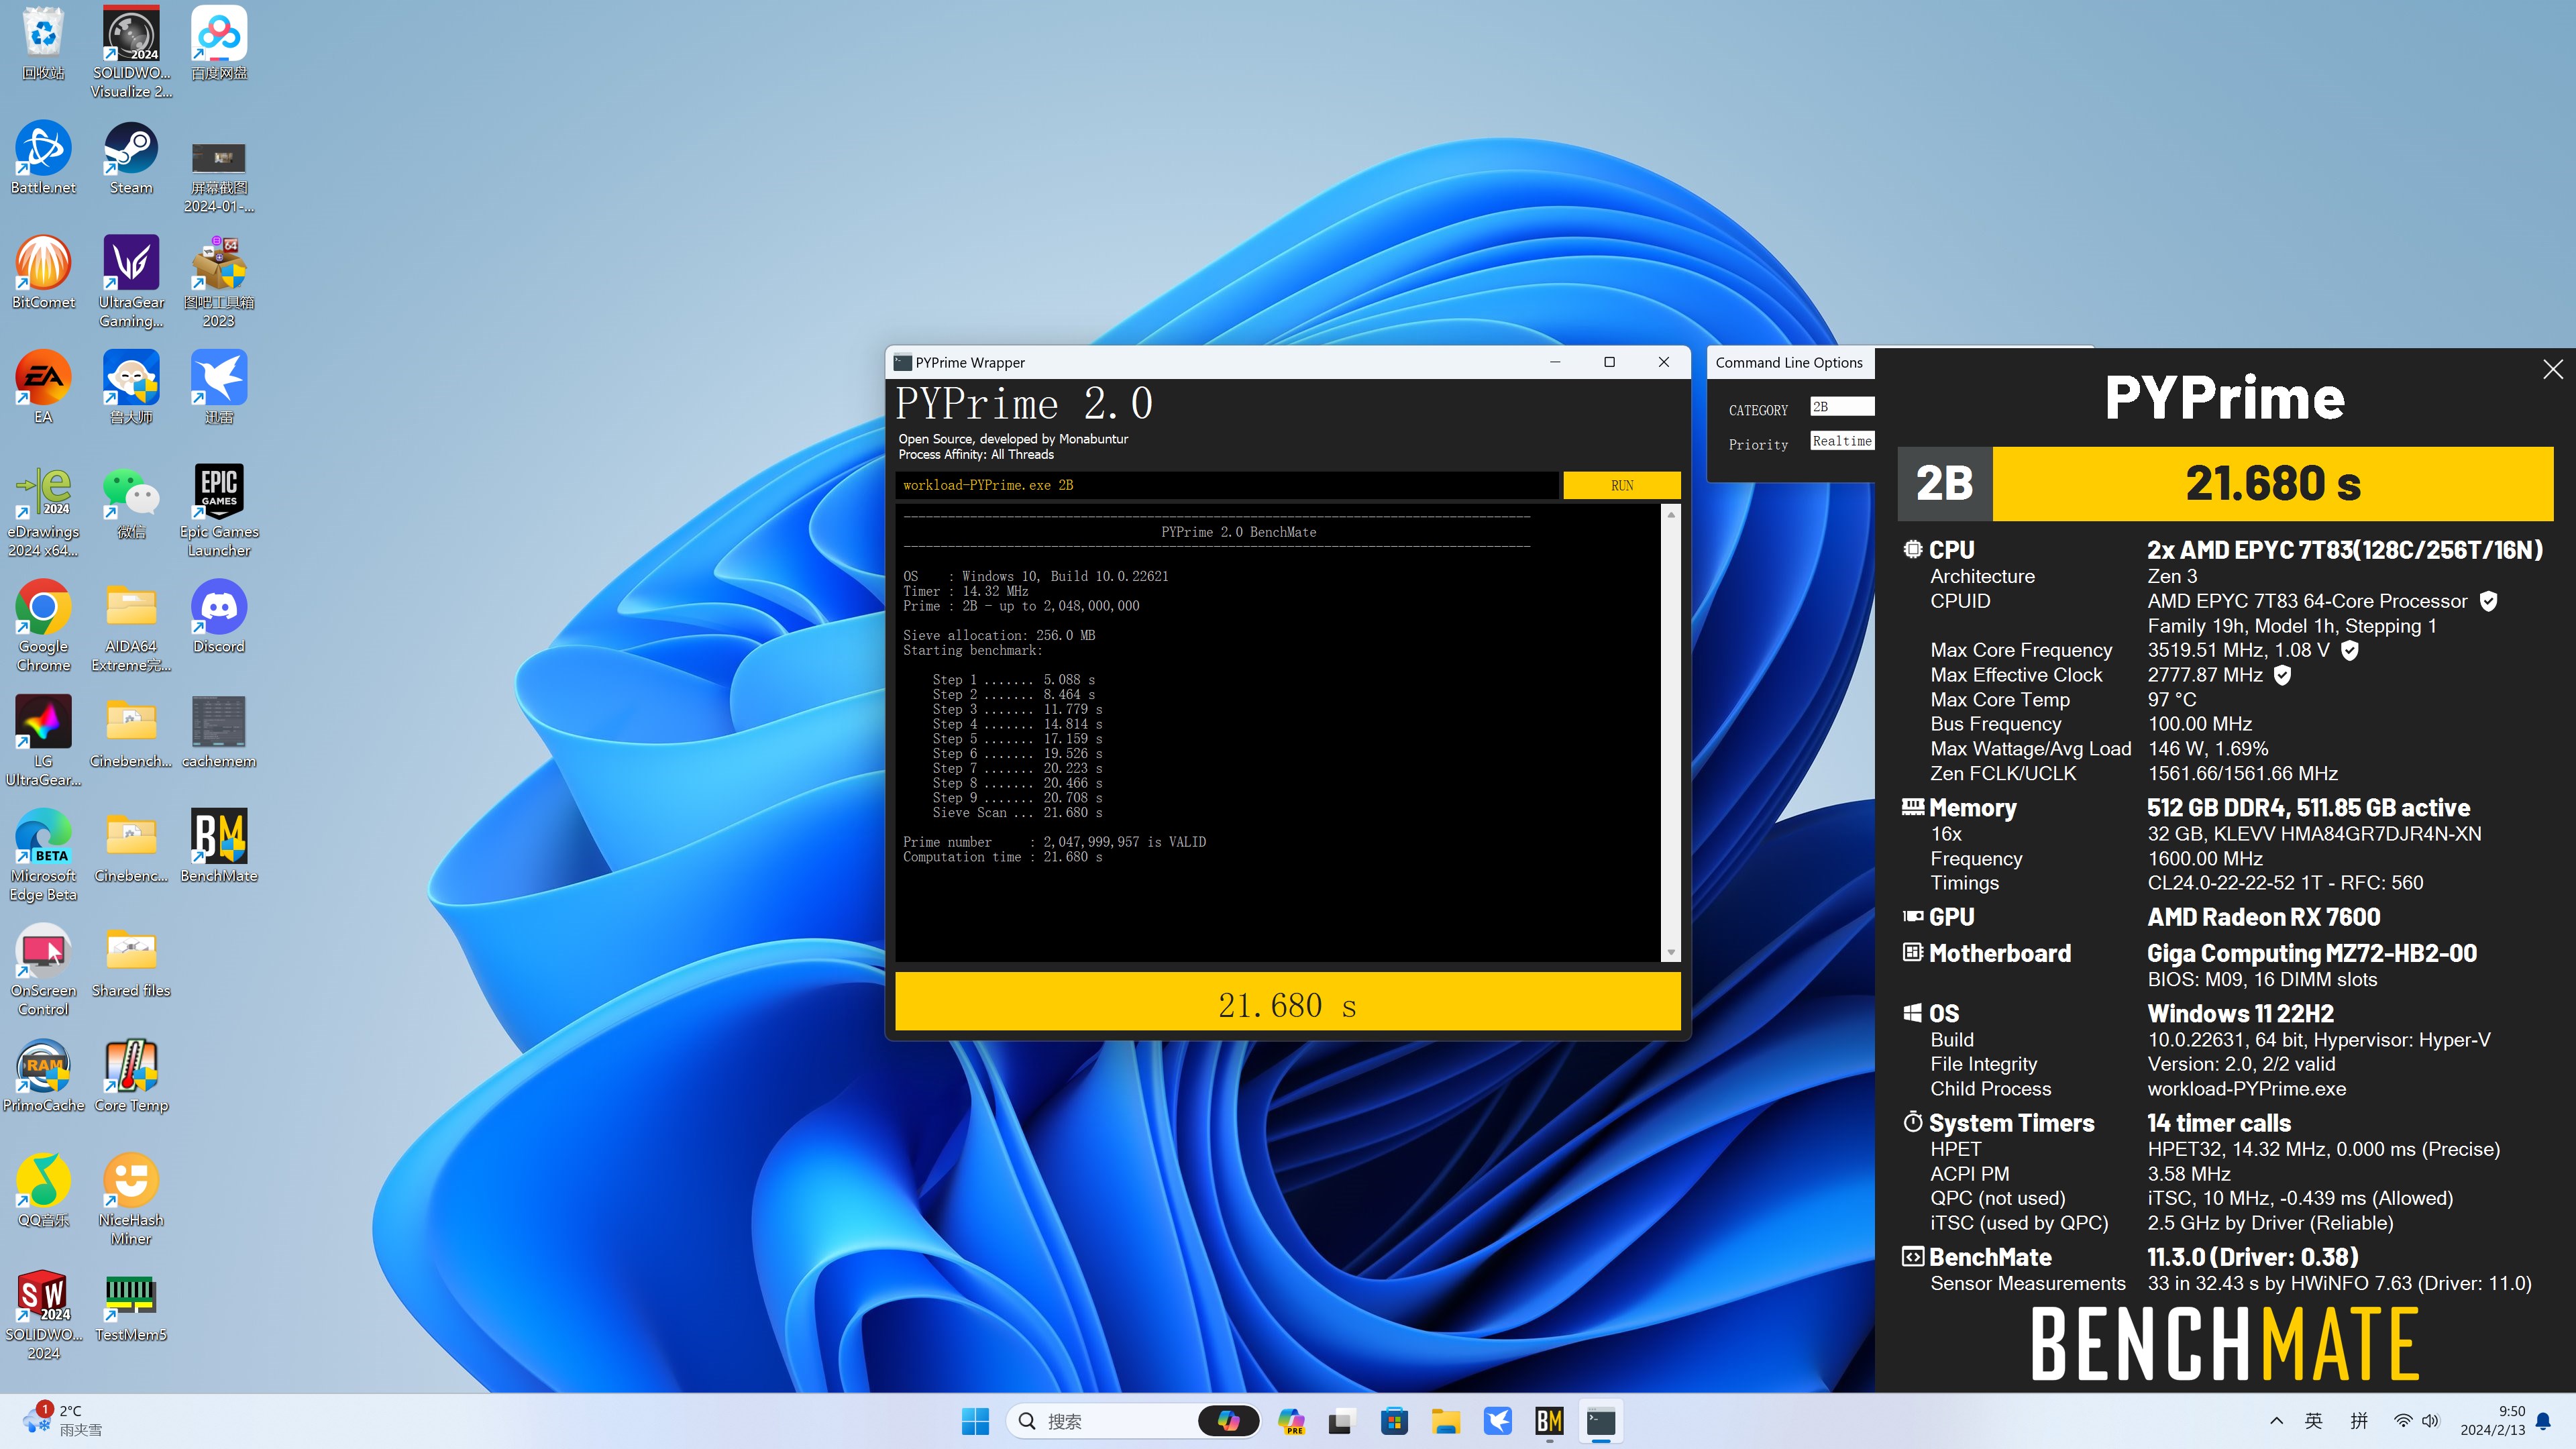The height and width of the screenshot is (1449, 2576).
Task: Click scroll-down arrow in PYPrime console
Action: [x=1670, y=952]
